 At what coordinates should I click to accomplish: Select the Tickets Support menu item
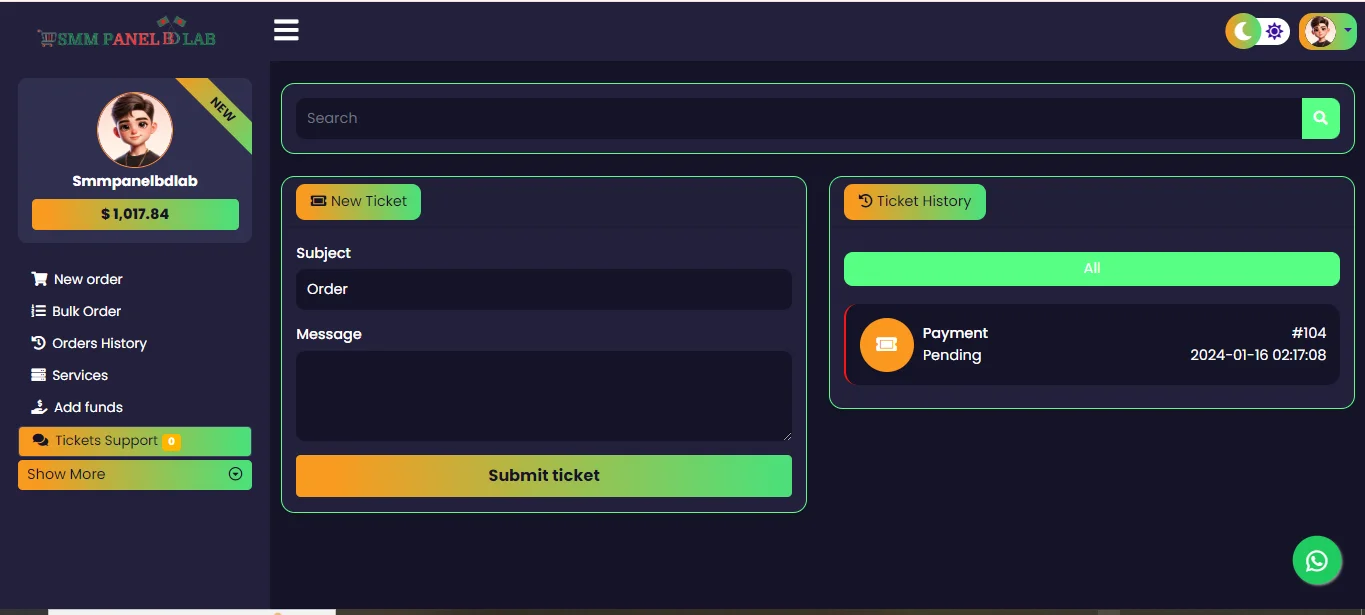click(106, 441)
